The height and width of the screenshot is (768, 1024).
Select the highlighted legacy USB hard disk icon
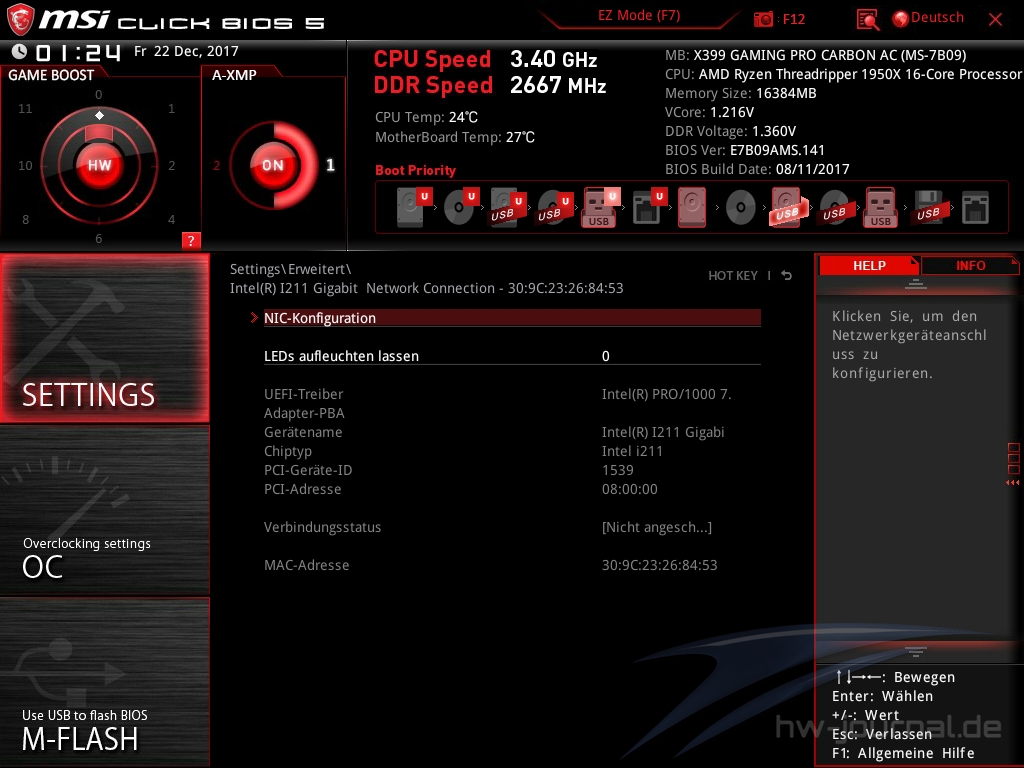788,207
